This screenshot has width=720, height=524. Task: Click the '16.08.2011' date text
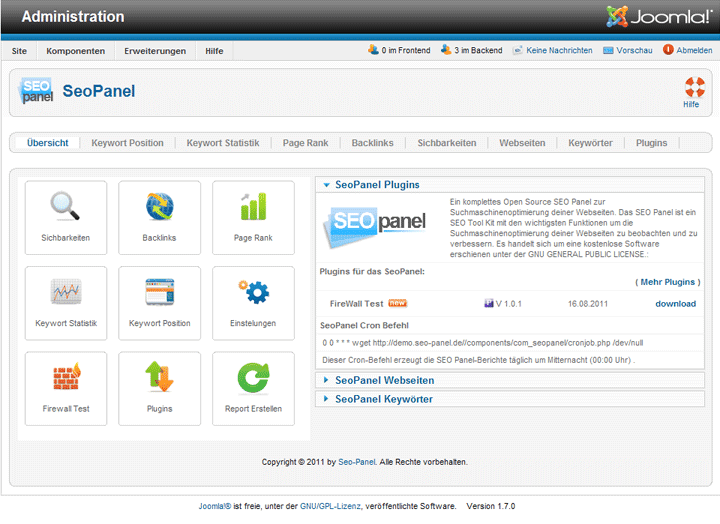coord(588,304)
